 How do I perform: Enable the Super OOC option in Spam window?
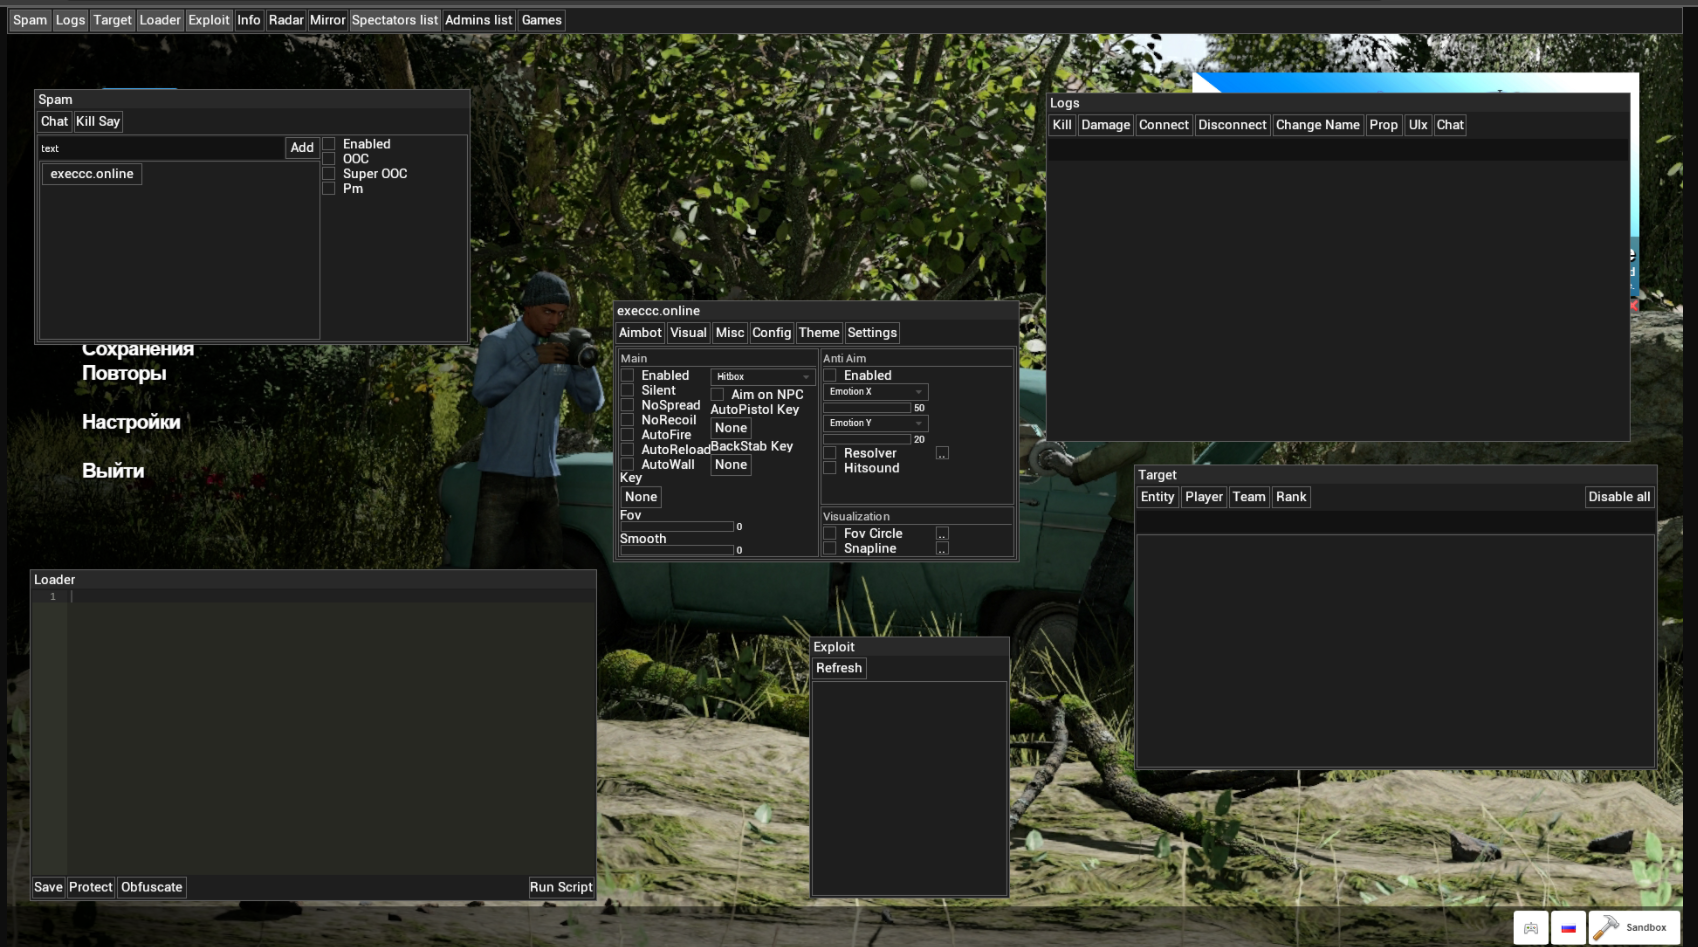pos(329,172)
